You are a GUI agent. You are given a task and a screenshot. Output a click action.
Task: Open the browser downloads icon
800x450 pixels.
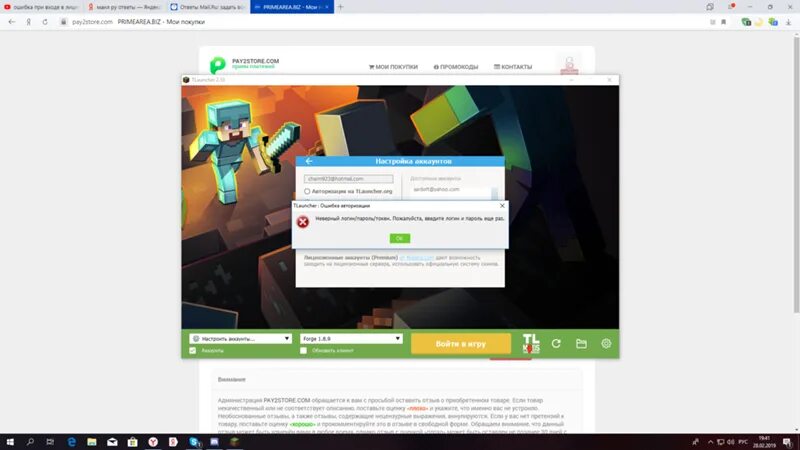[x=788, y=22]
